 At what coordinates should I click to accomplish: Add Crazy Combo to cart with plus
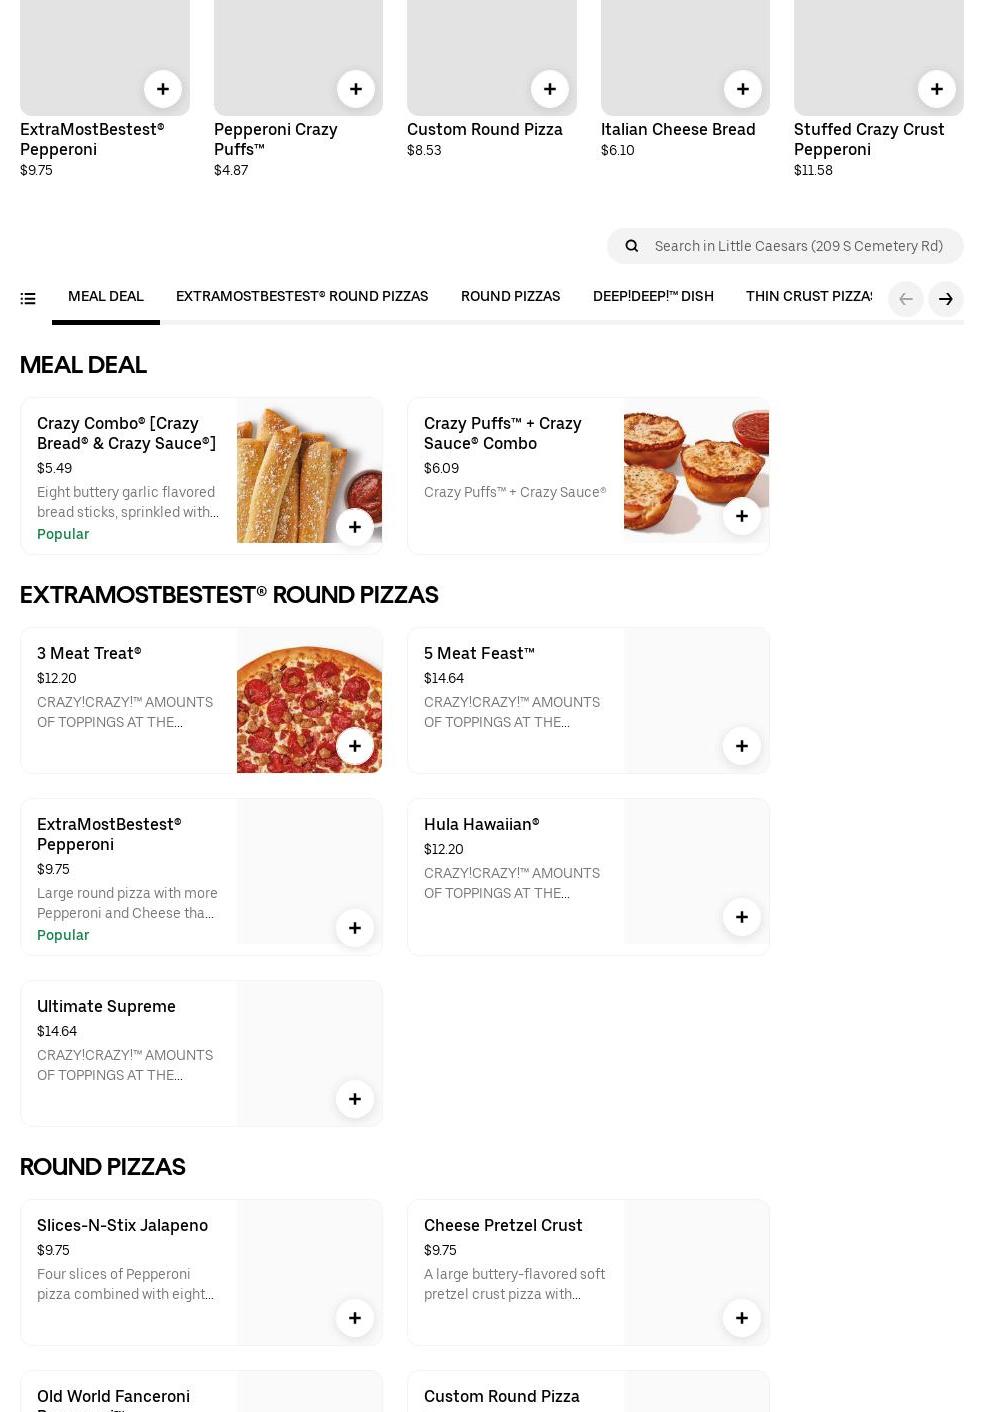pyautogui.click(x=354, y=527)
